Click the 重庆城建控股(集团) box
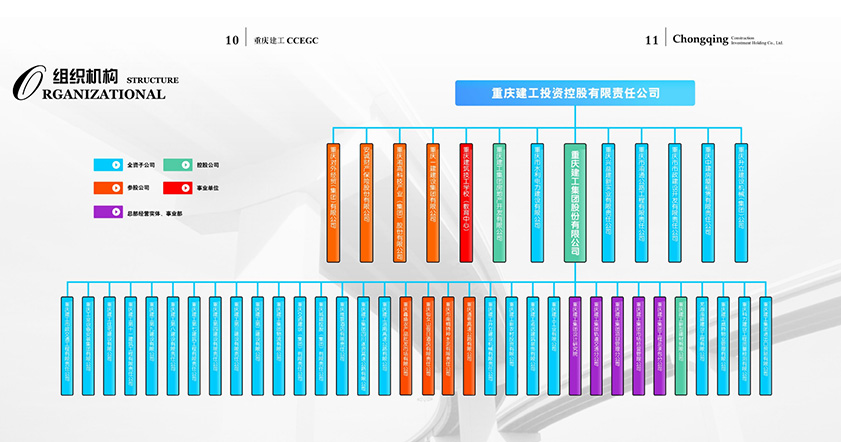Screen dimensions: 841x442 (321, 347)
